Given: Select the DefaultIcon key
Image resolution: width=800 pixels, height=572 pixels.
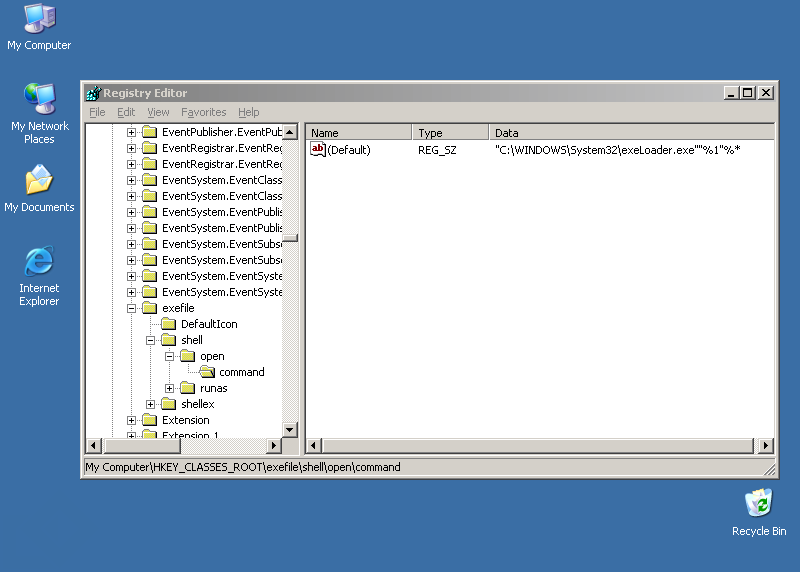Looking at the screenshot, I should click(x=209, y=324).
